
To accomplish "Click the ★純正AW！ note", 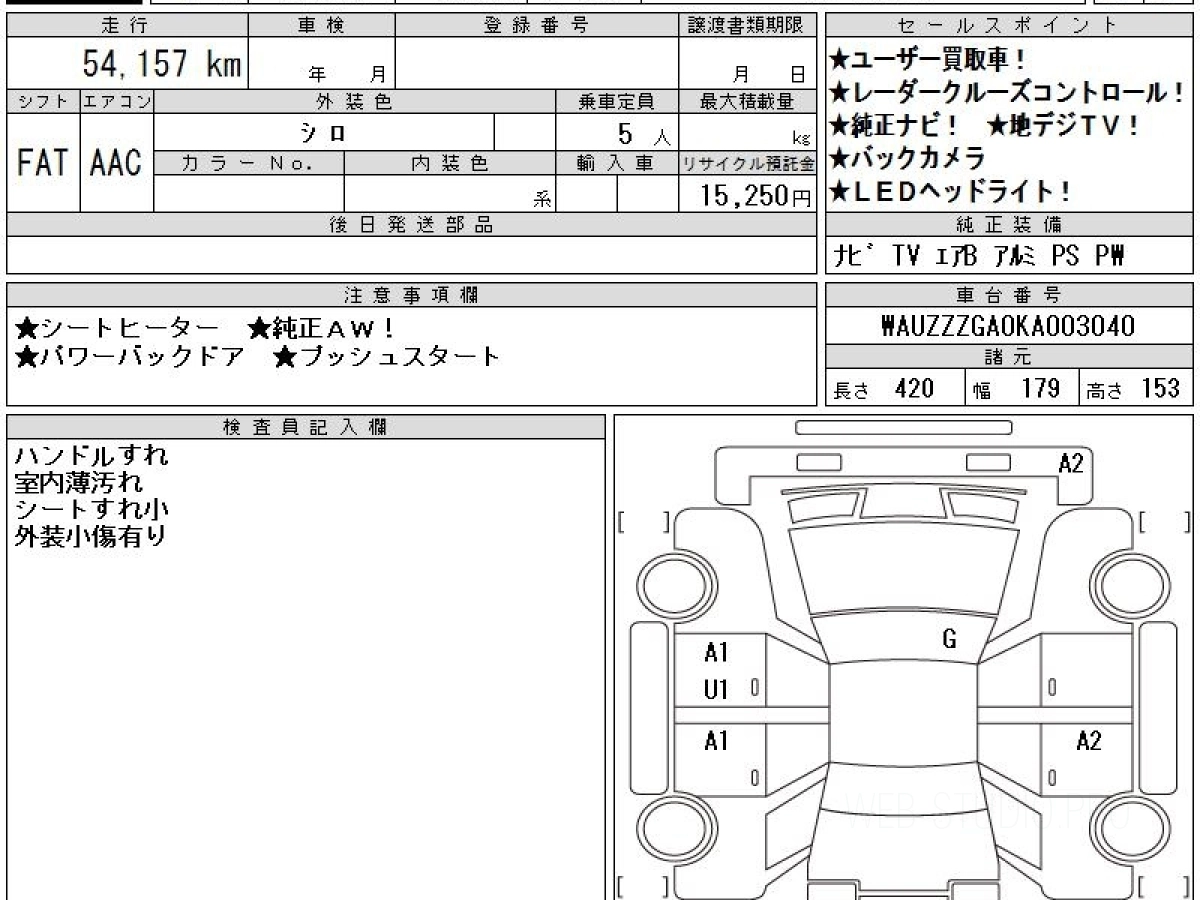I will (x=321, y=328).
